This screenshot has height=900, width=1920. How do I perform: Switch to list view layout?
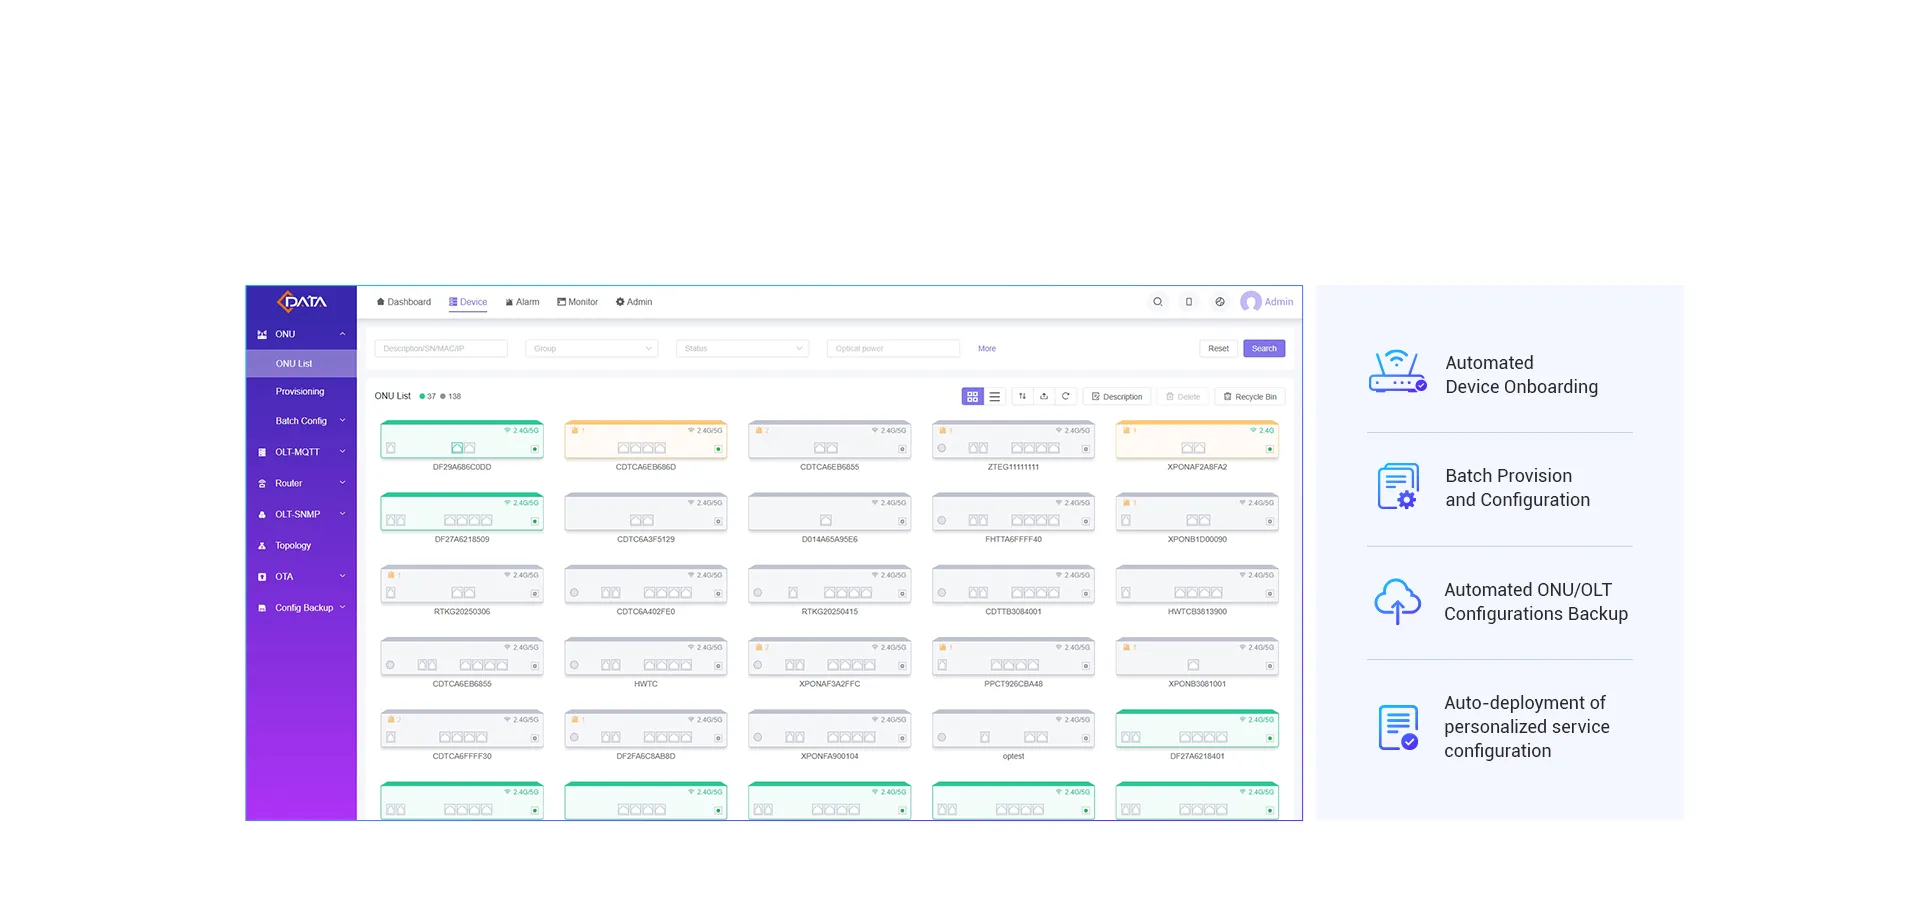(995, 397)
